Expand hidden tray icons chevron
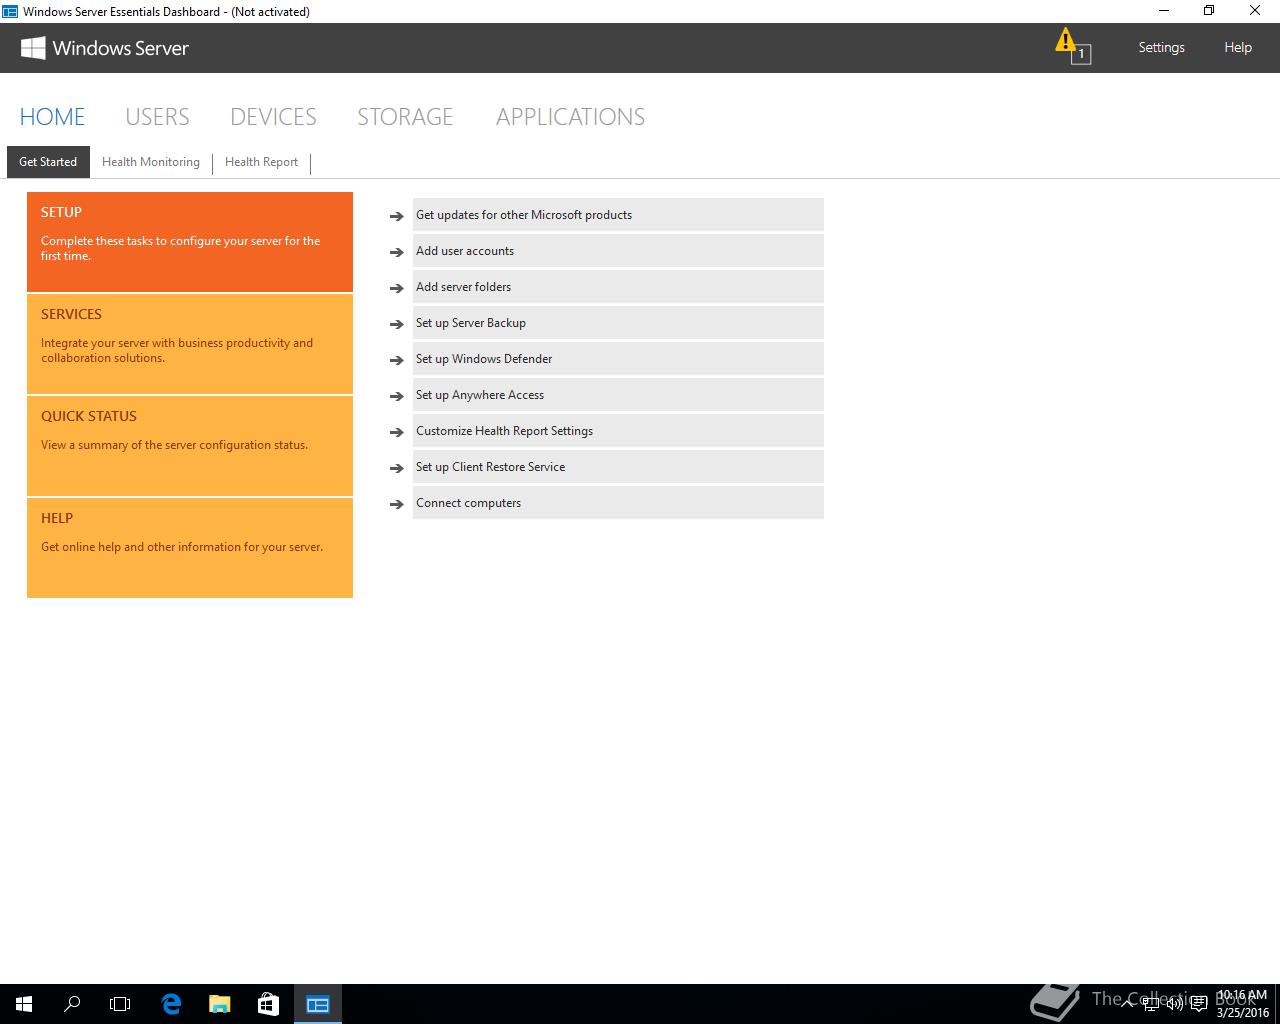The image size is (1280, 1024). [x=1128, y=1004]
